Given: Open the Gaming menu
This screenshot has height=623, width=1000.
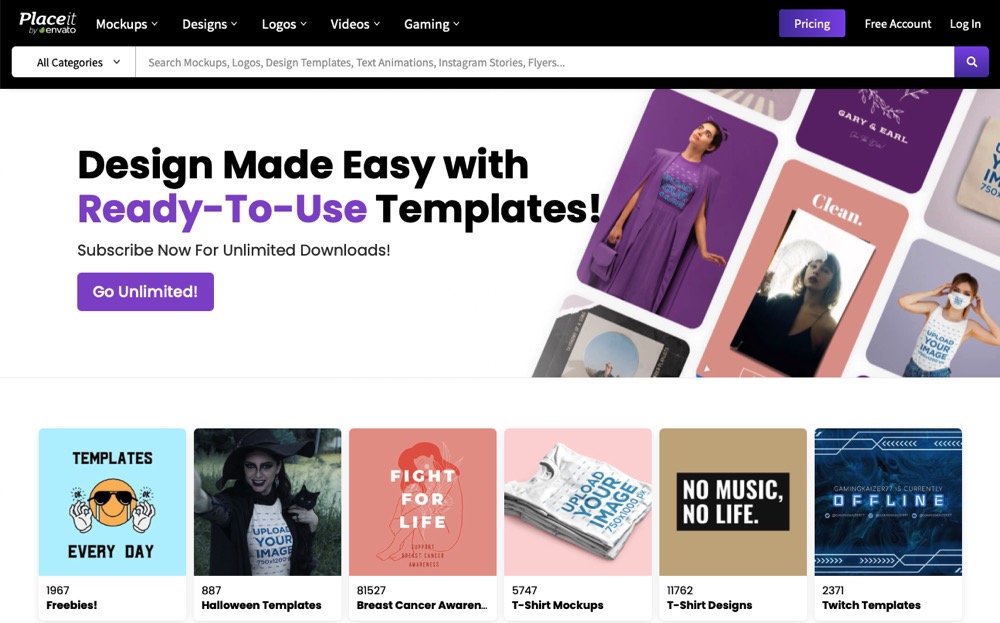Looking at the screenshot, I should click(x=431, y=24).
